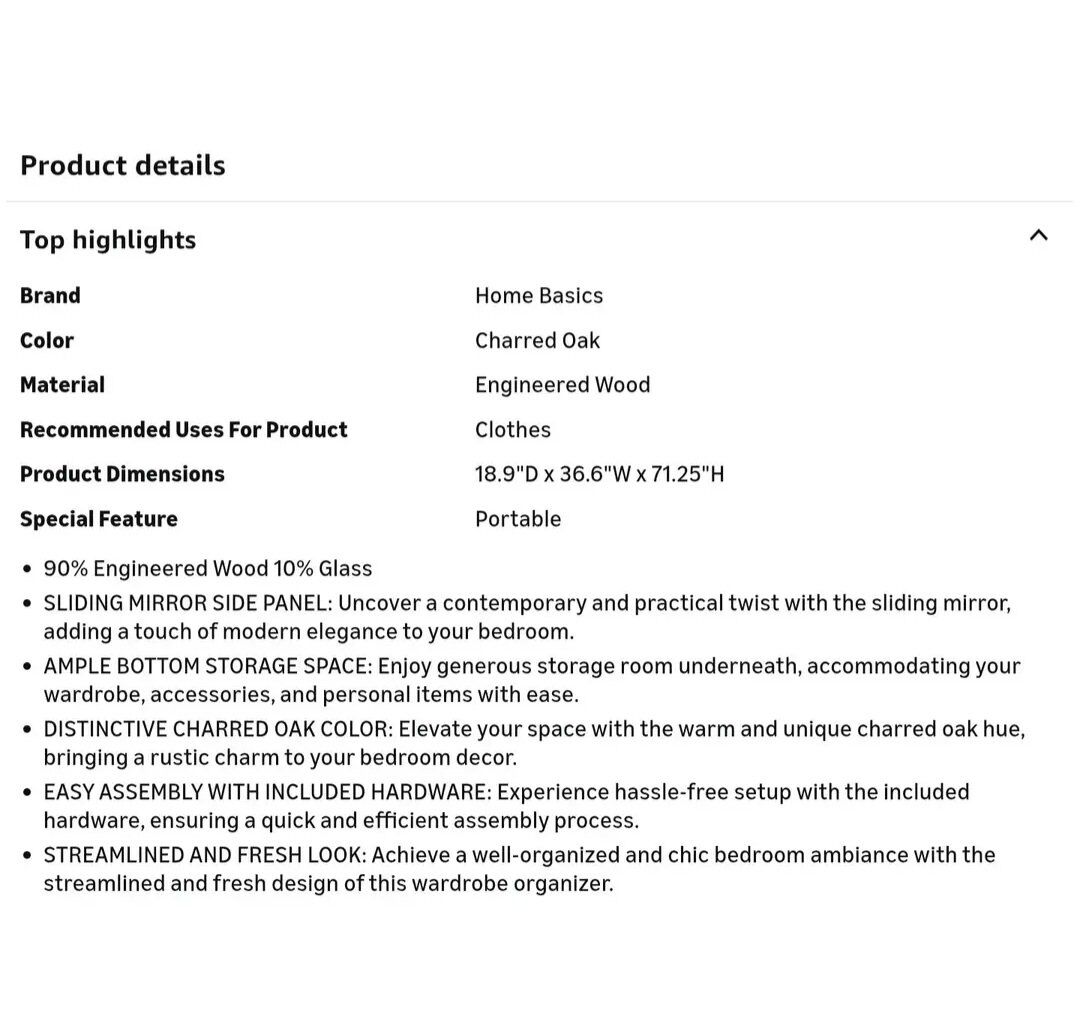Click the Color label
This screenshot has height=1033, width=1080.
tap(47, 340)
